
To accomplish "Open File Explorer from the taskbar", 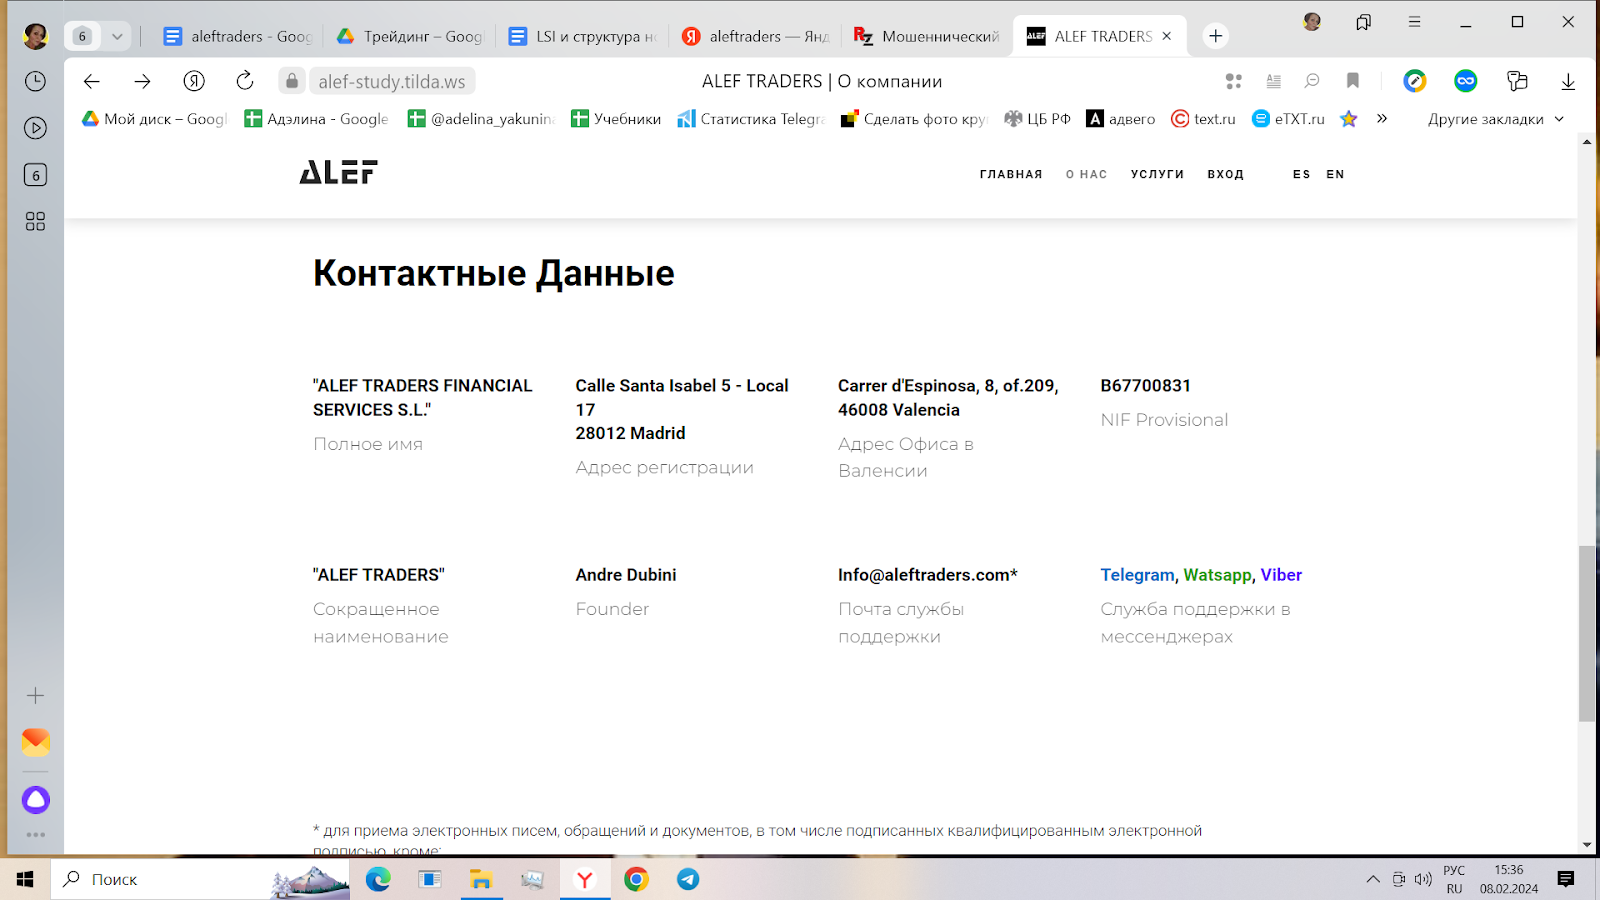I will click(x=481, y=879).
